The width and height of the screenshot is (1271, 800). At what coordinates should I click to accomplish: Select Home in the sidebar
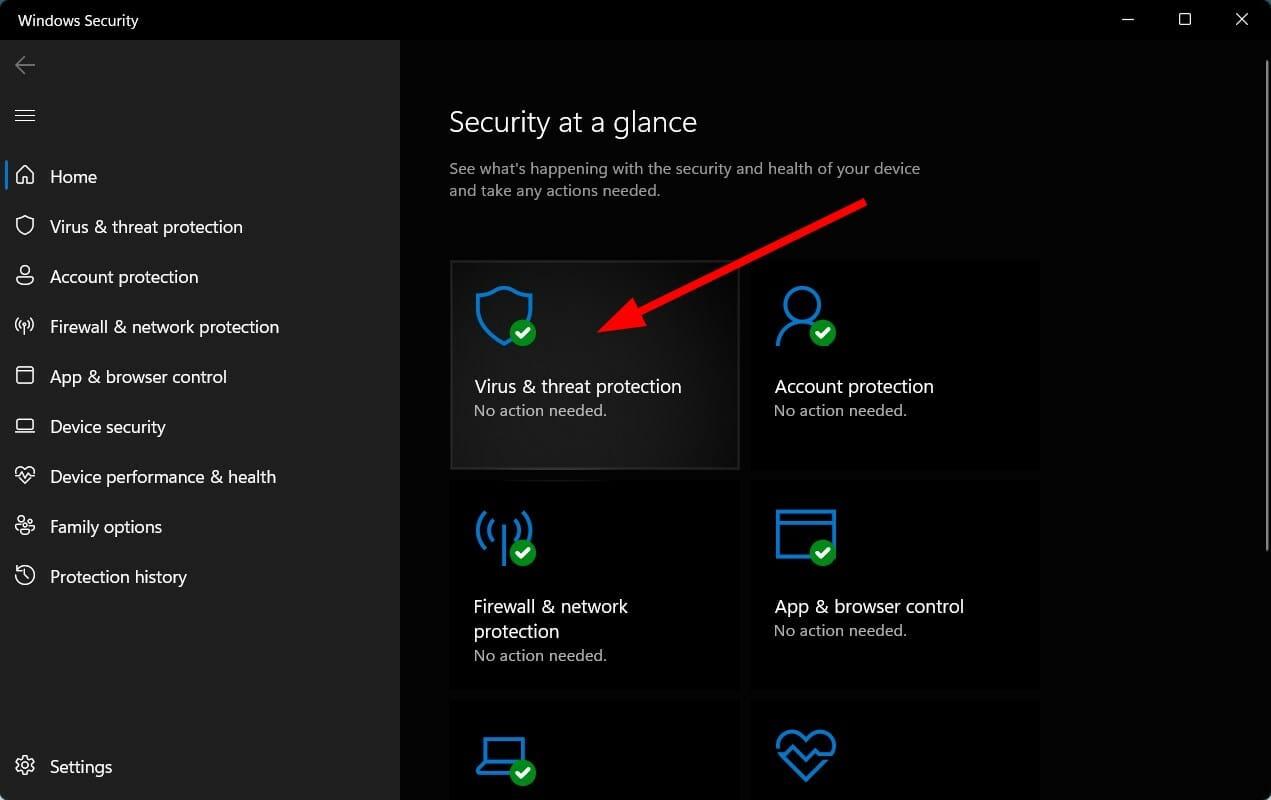73,176
